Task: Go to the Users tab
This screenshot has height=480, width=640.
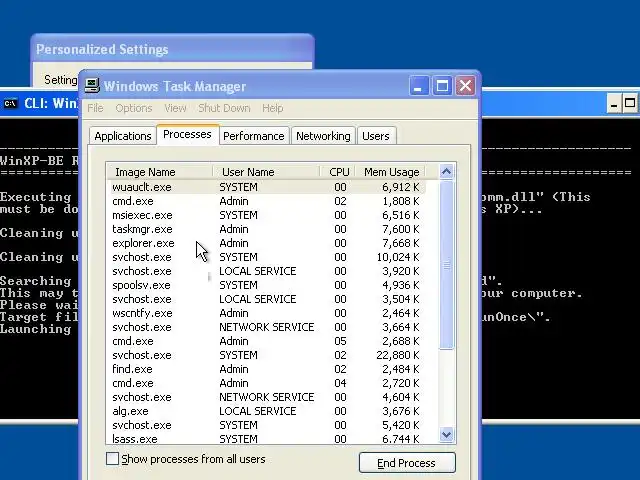Action: click(x=376, y=136)
